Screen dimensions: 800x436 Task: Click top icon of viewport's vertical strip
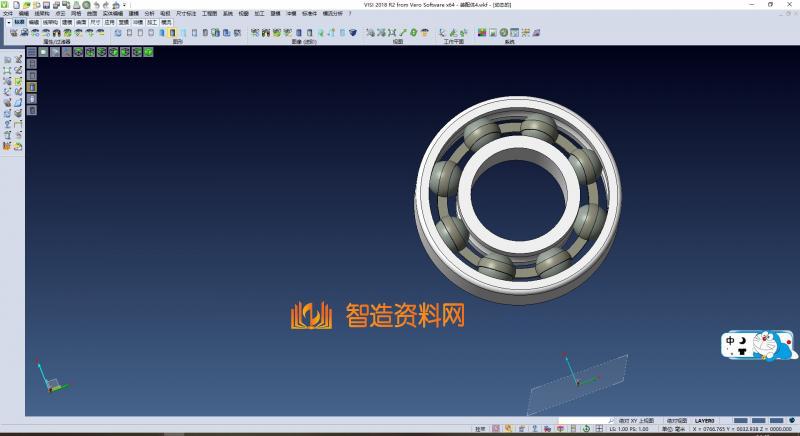[32, 64]
